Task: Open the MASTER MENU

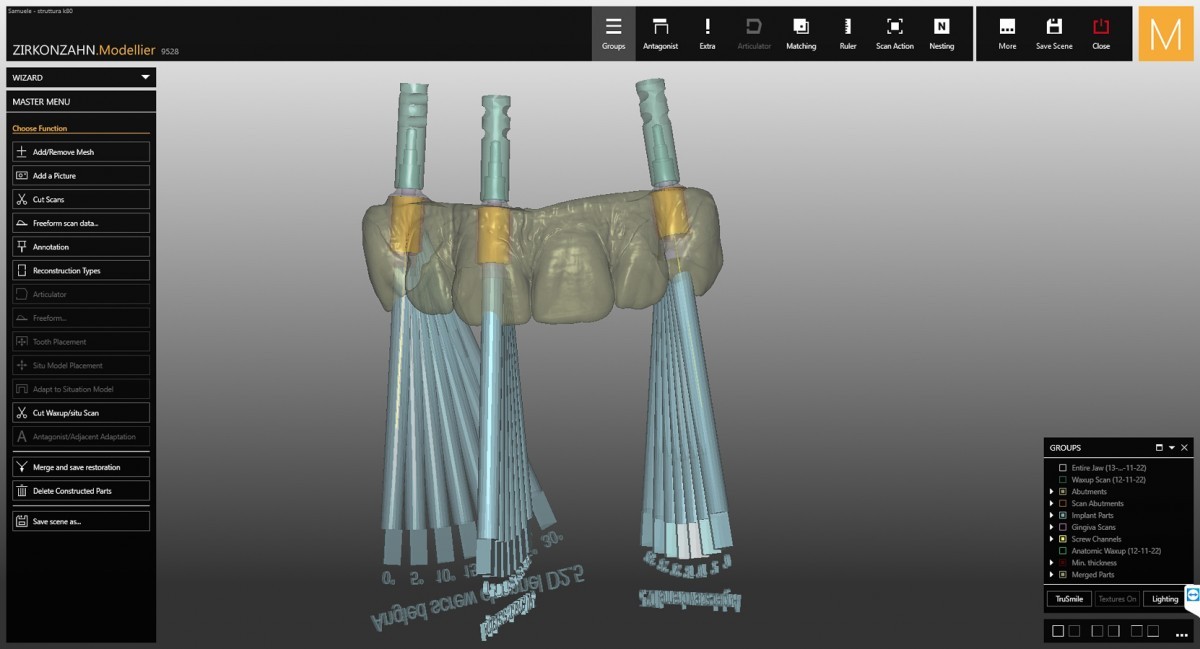Action: [x=80, y=101]
